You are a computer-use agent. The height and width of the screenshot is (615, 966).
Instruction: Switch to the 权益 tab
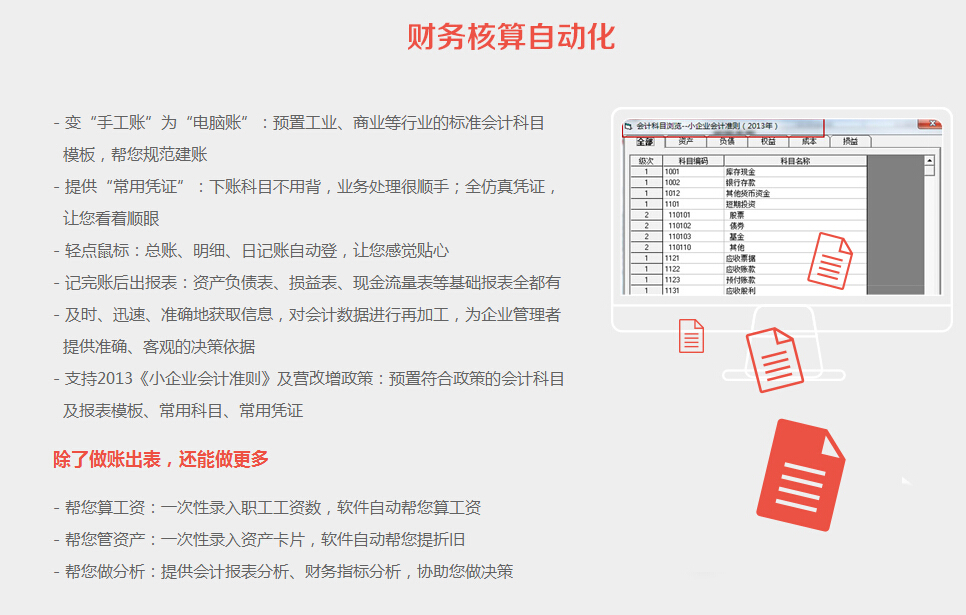point(768,142)
